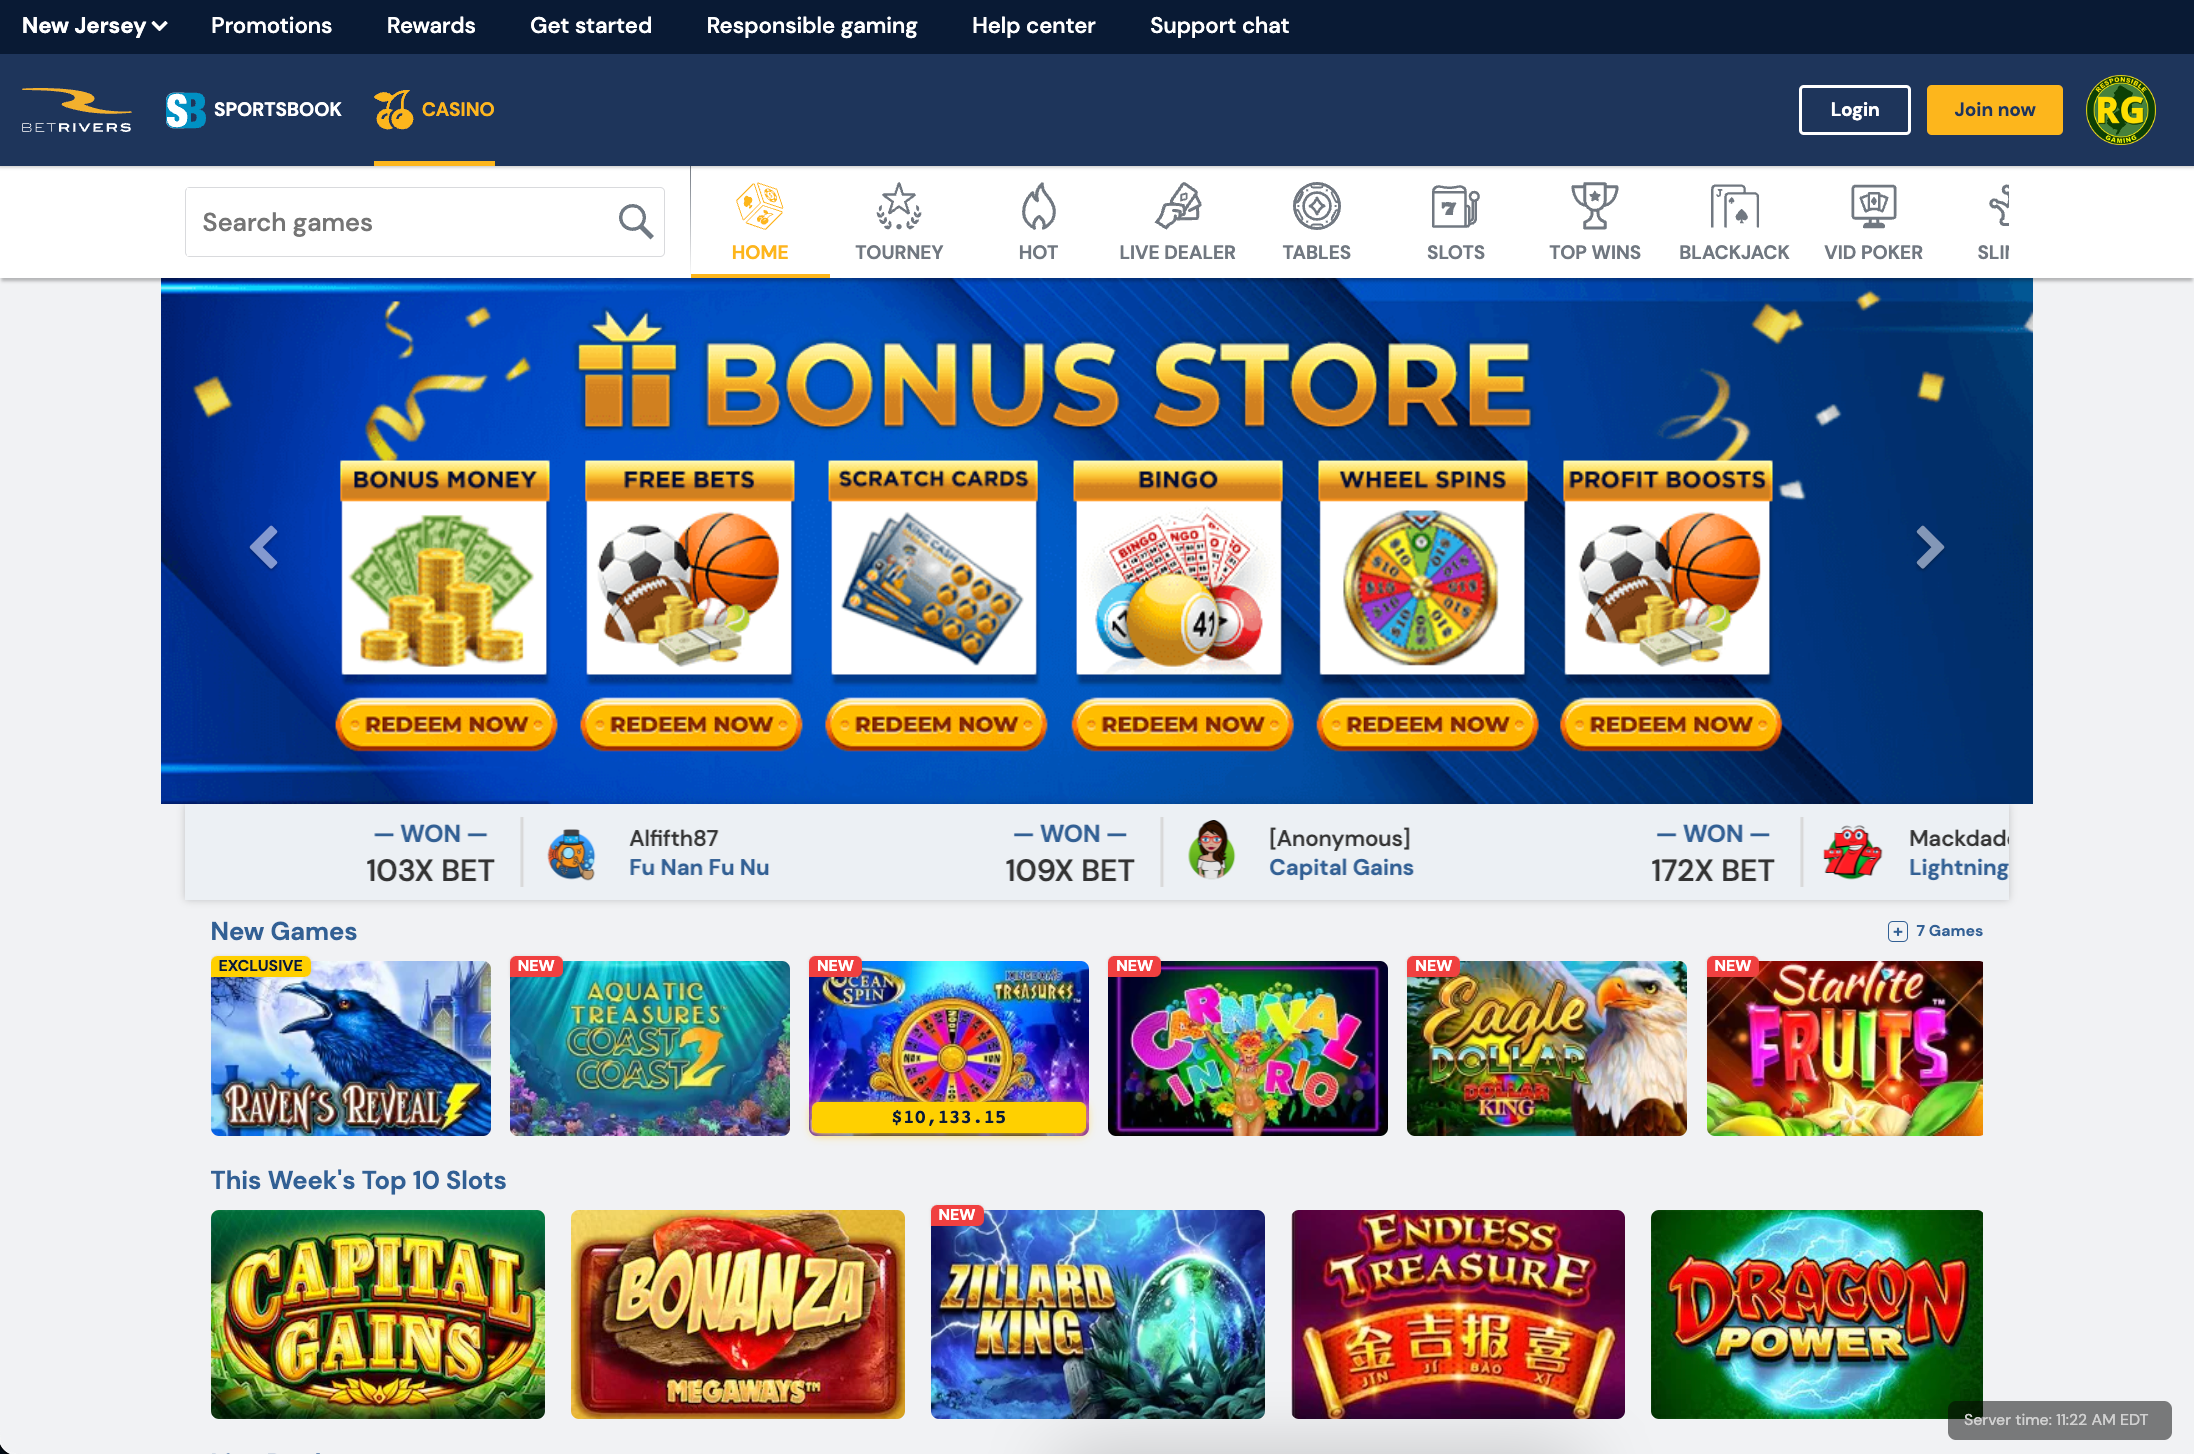Expand the New Jersey state dropdown

tap(95, 26)
